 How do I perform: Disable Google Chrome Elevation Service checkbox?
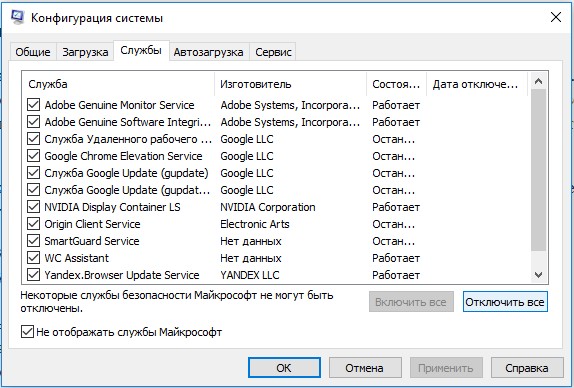33,156
